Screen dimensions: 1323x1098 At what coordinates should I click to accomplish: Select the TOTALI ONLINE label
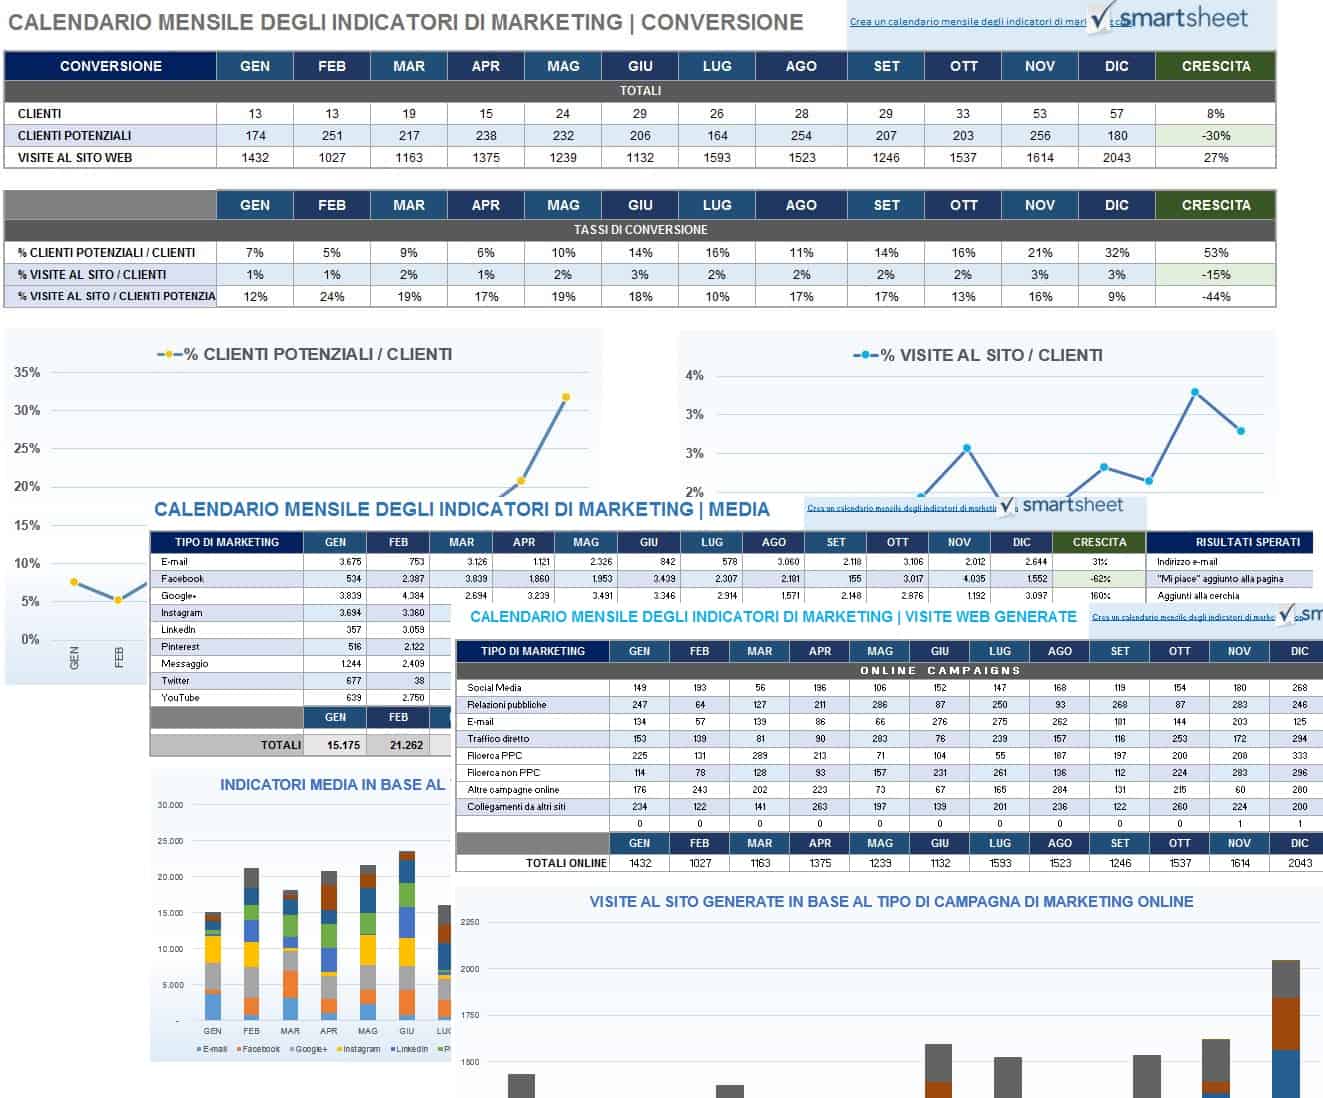tap(566, 863)
